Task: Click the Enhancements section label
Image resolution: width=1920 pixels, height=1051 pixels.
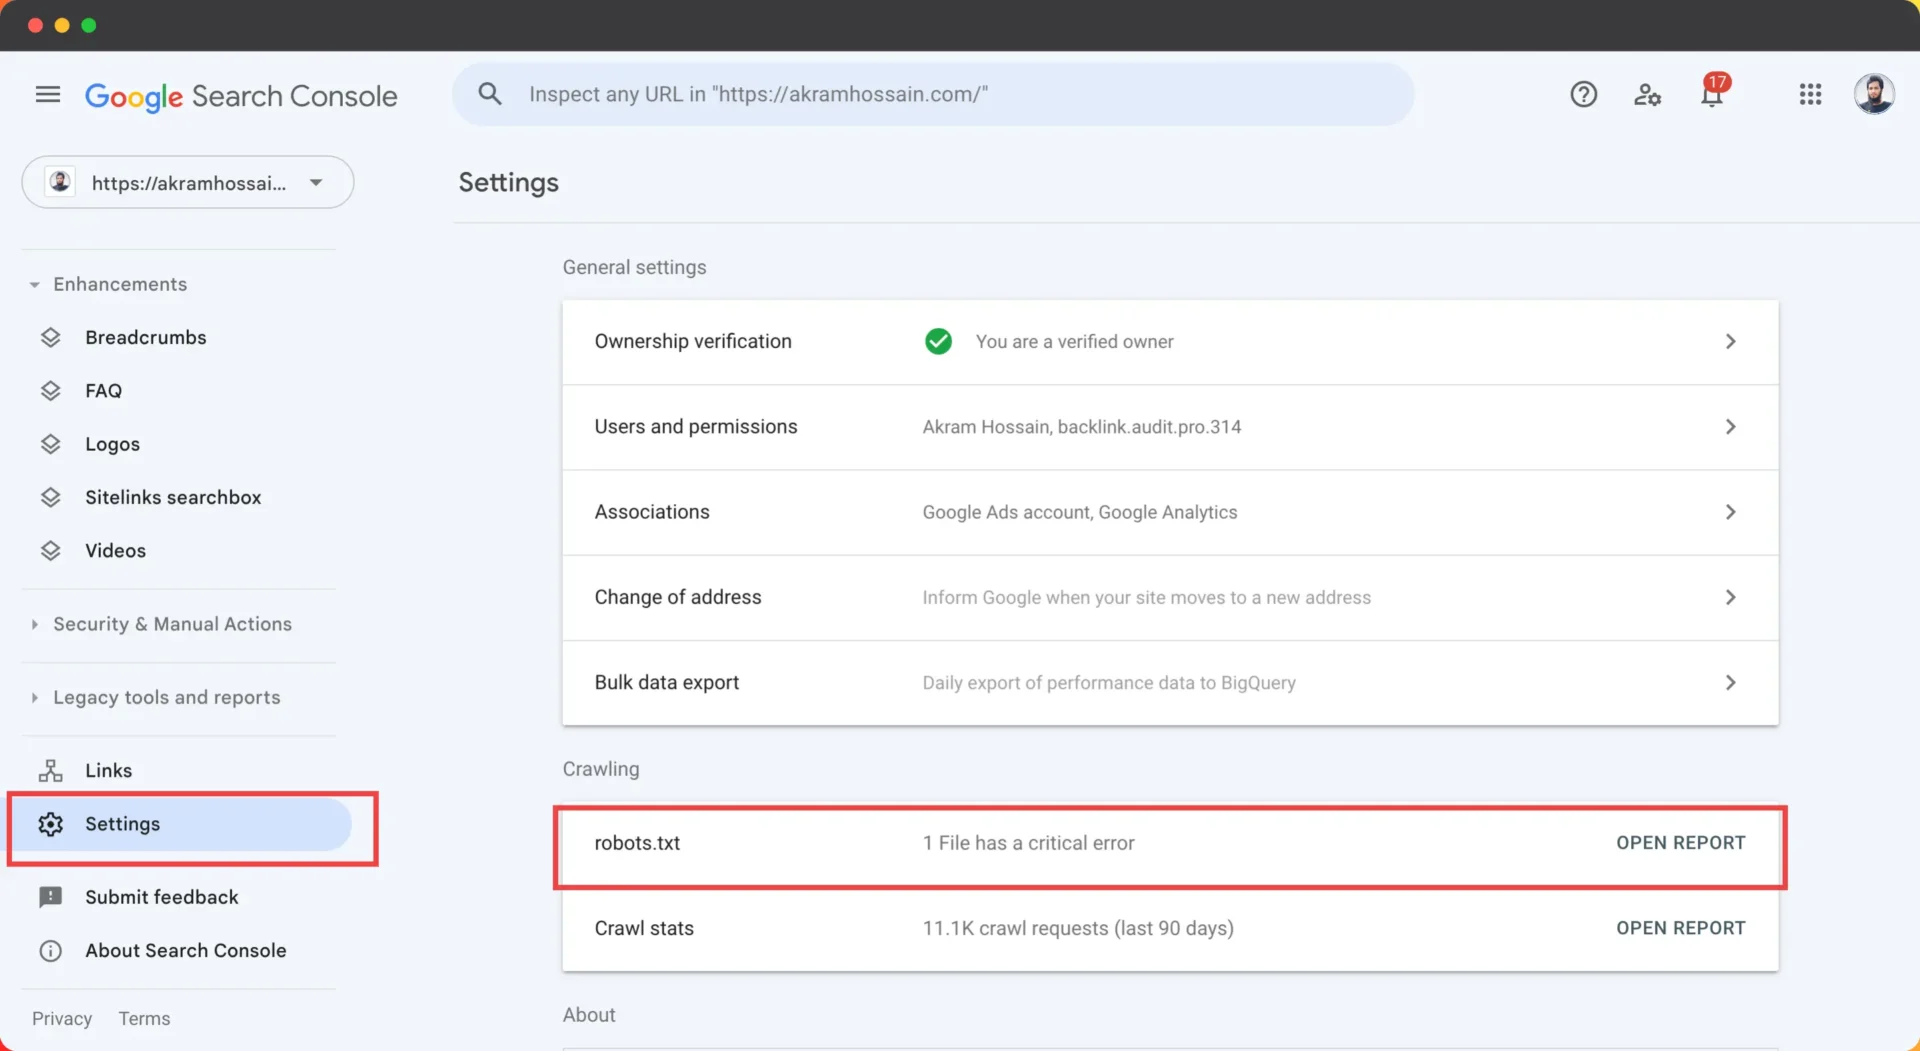Action: [x=120, y=284]
